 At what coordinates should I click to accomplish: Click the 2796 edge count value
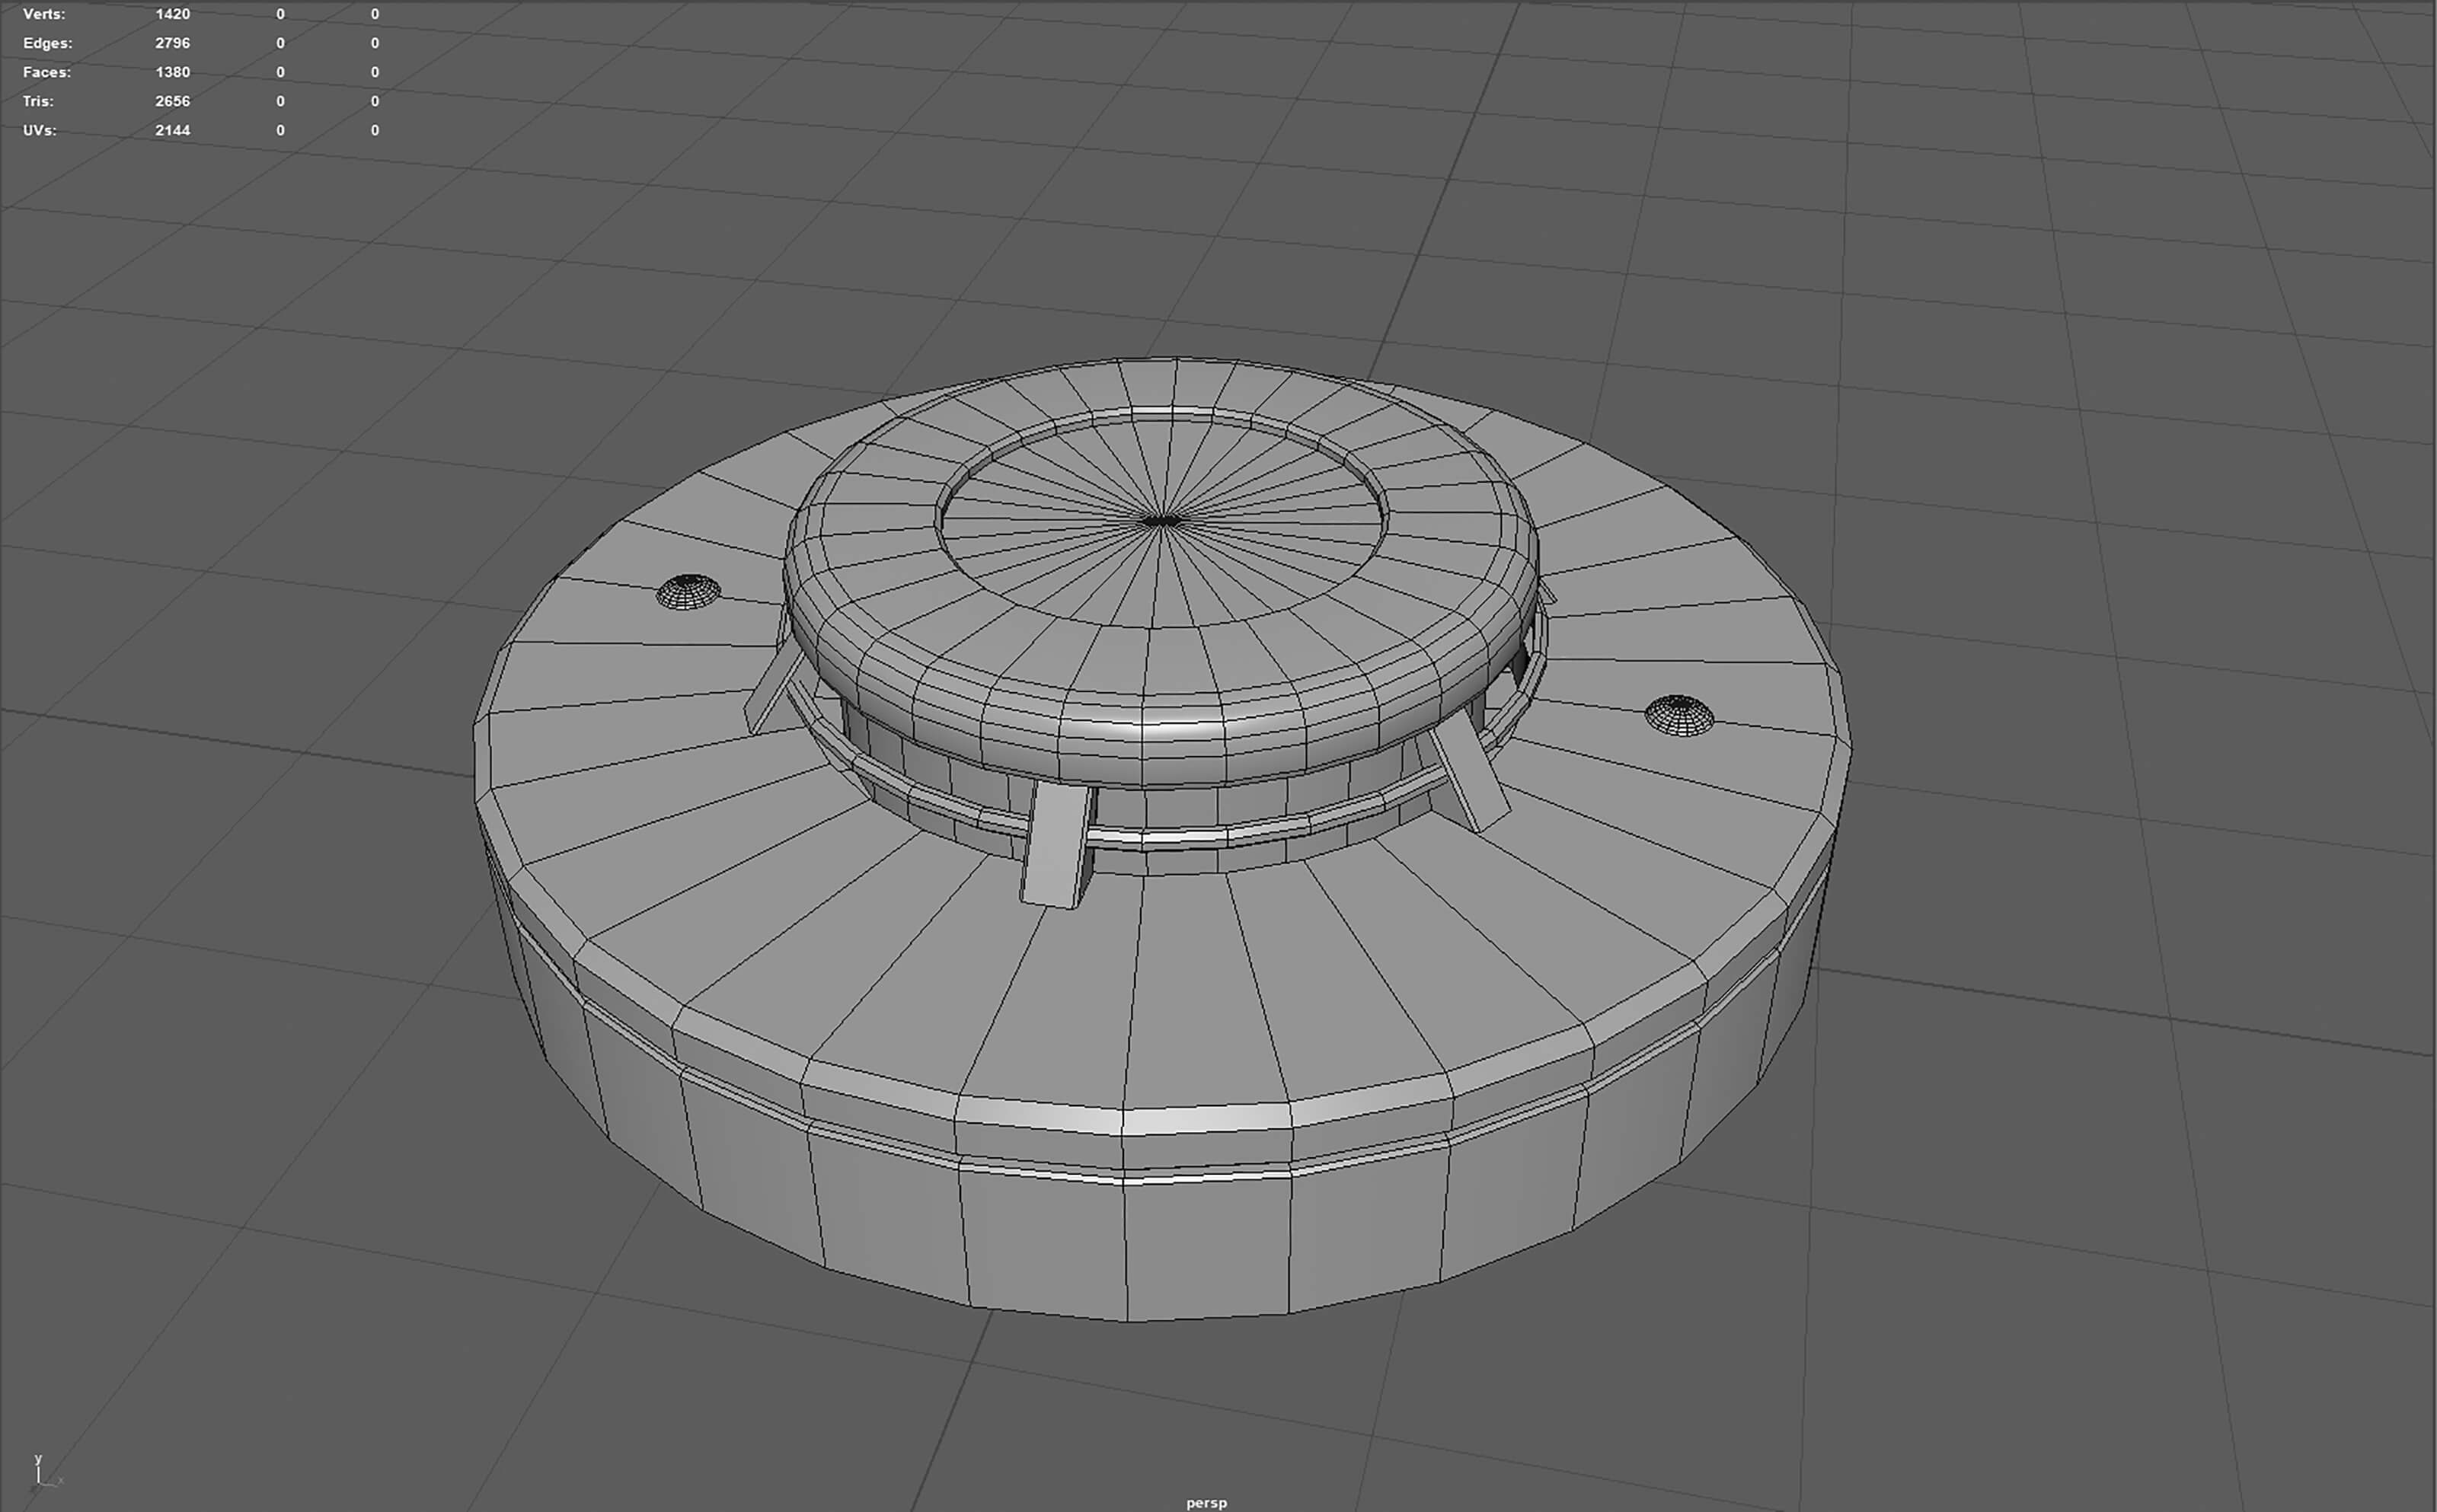click(x=172, y=43)
